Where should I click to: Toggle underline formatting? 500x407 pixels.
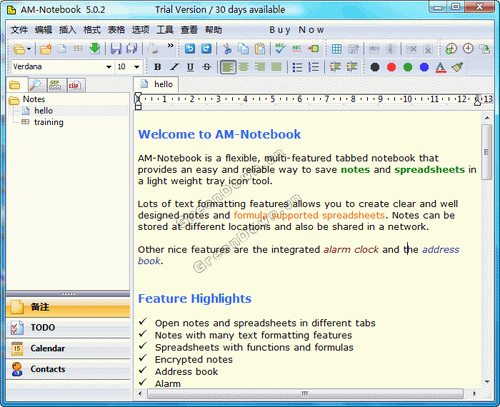190,67
